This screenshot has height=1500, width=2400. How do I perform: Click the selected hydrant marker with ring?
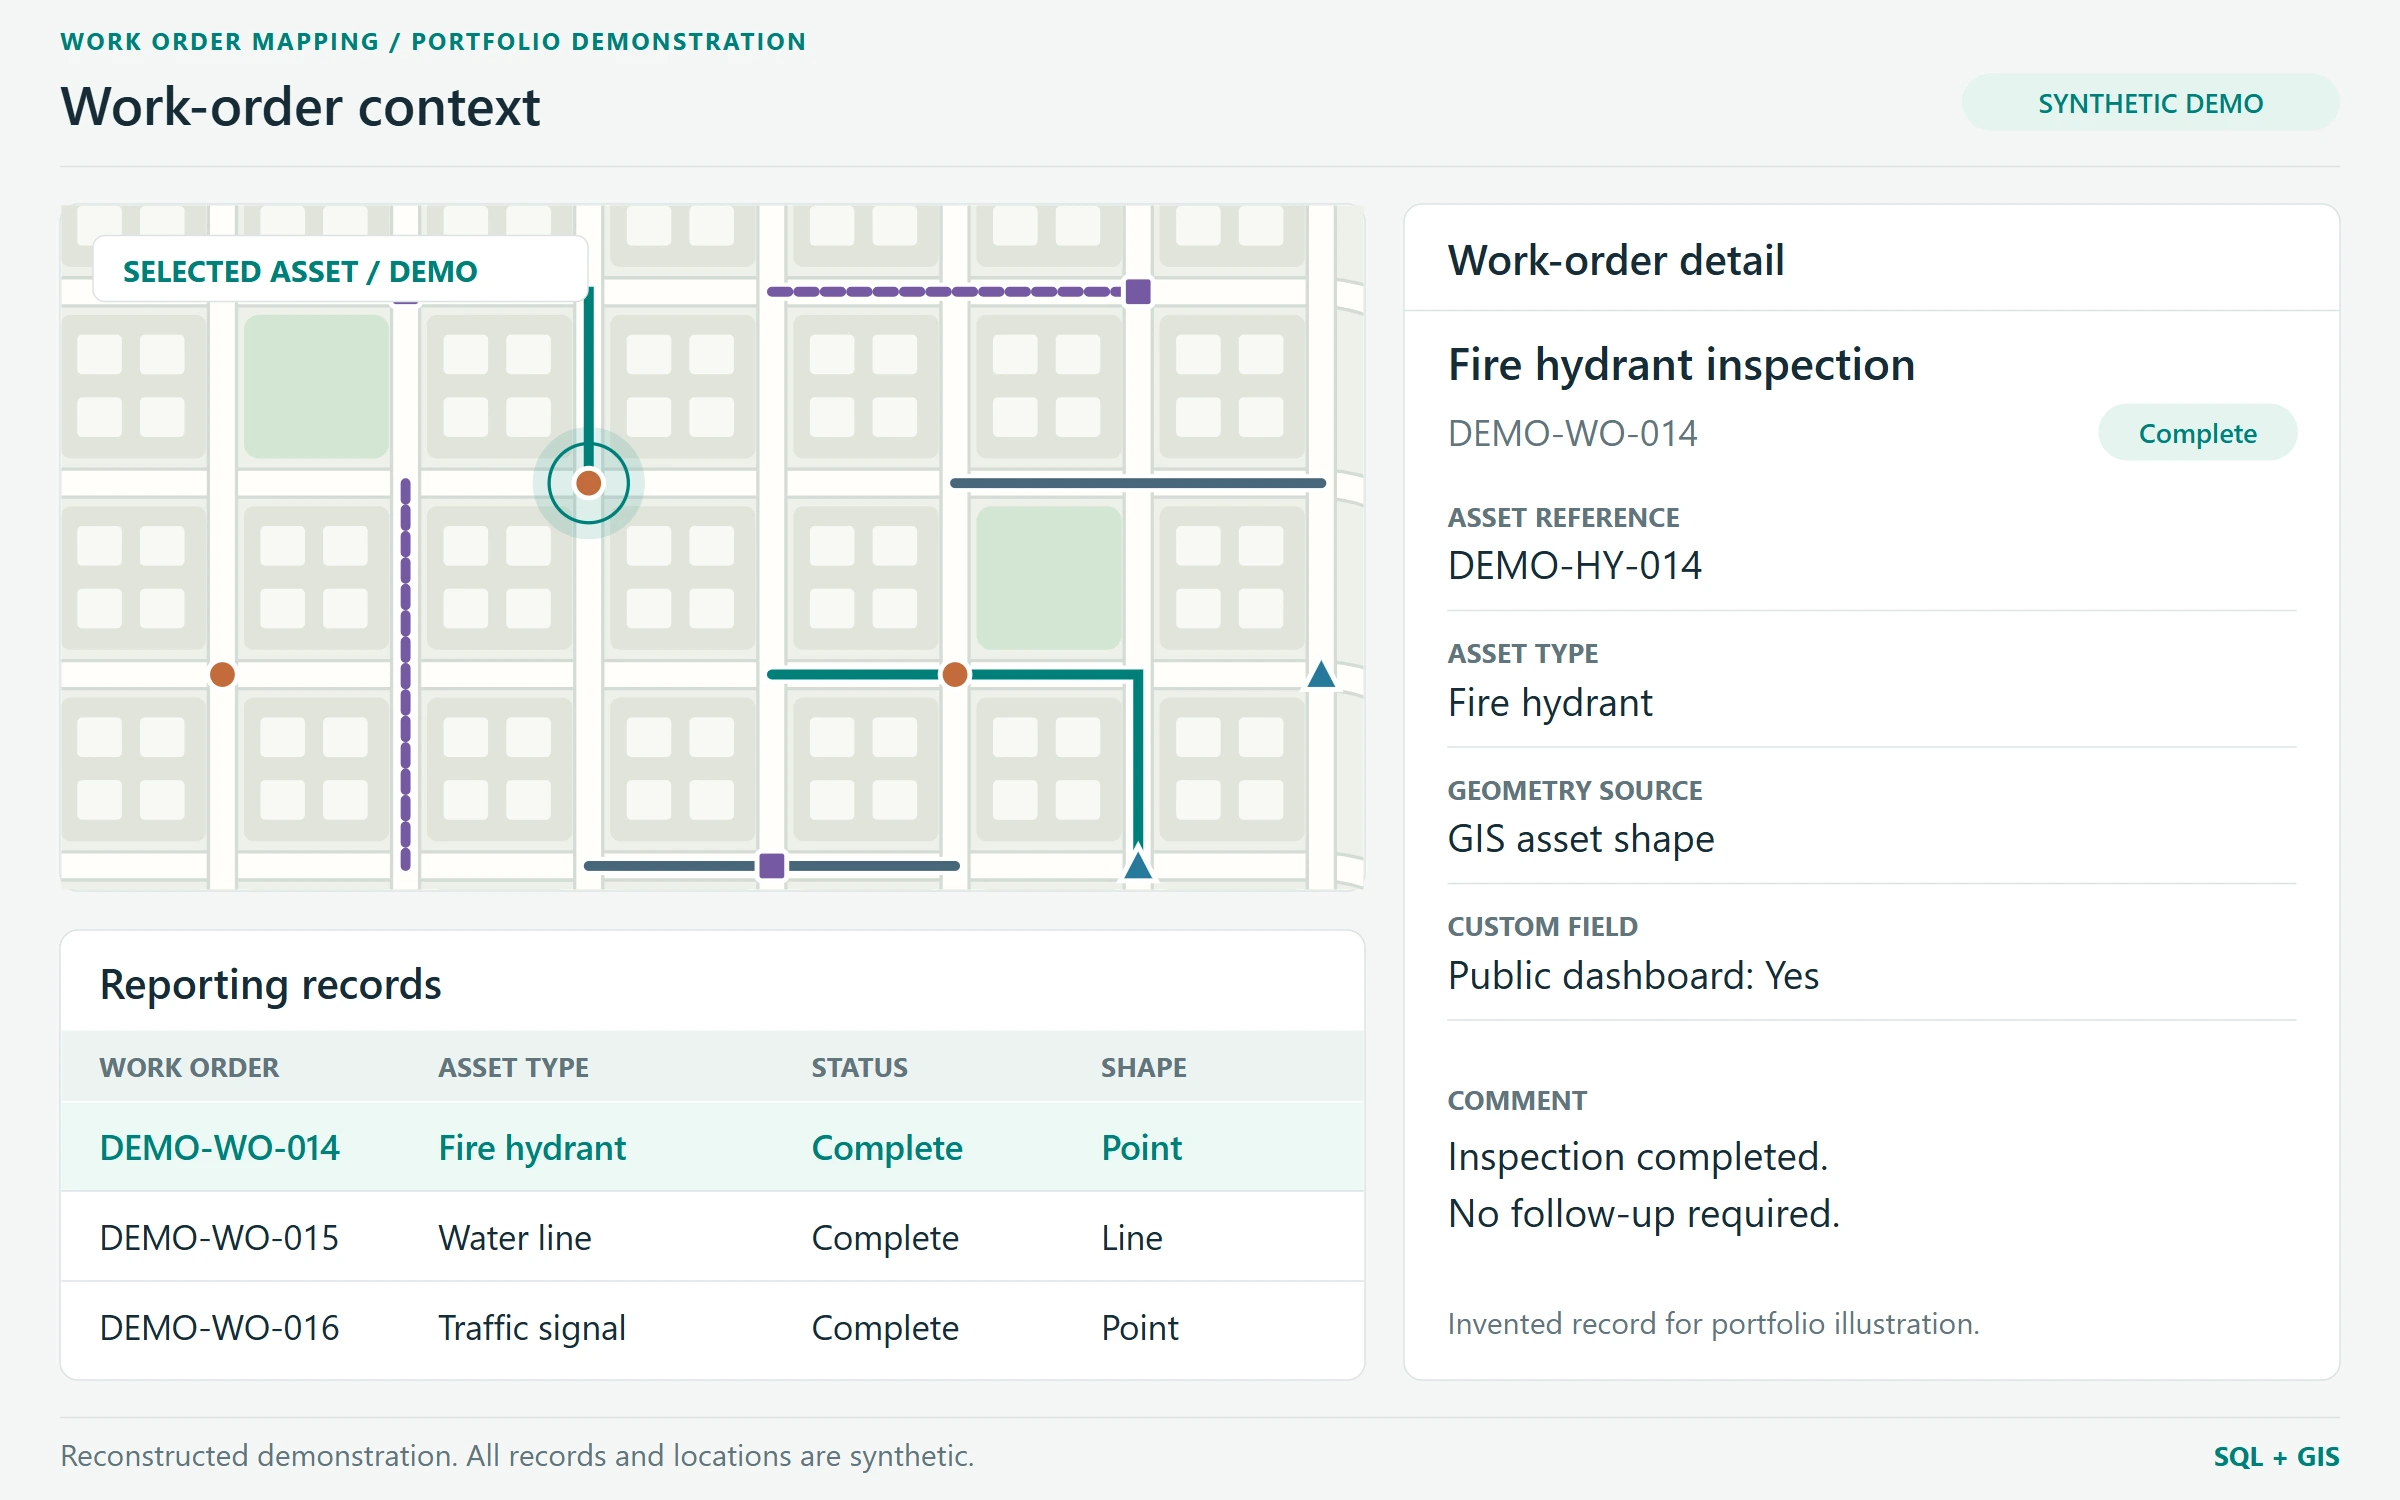pyautogui.click(x=589, y=483)
